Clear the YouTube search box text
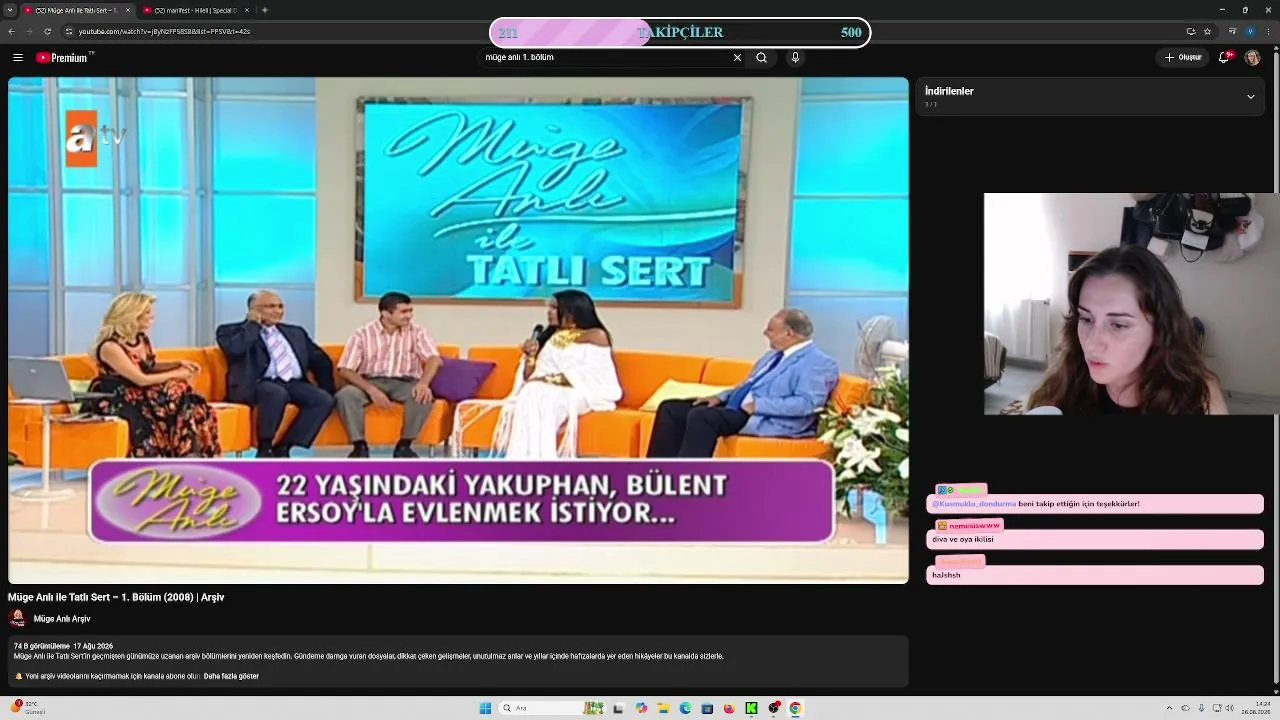Viewport: 1280px width, 720px height. (737, 58)
